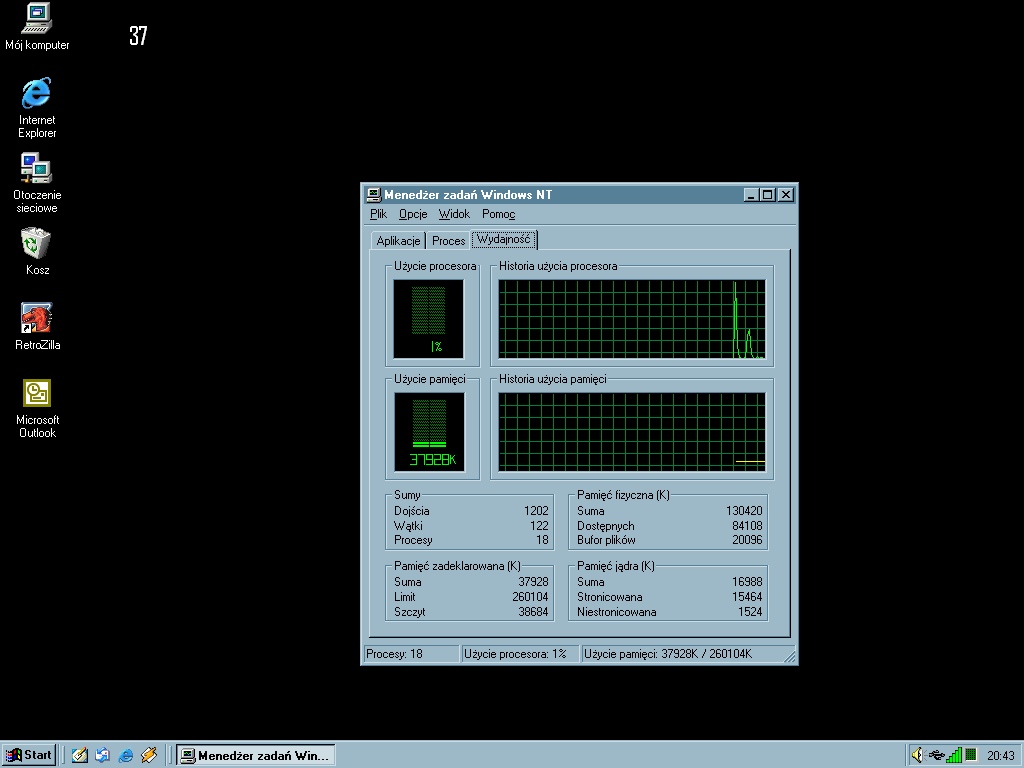
Task: Switch to the Proces tab
Action: (449, 240)
